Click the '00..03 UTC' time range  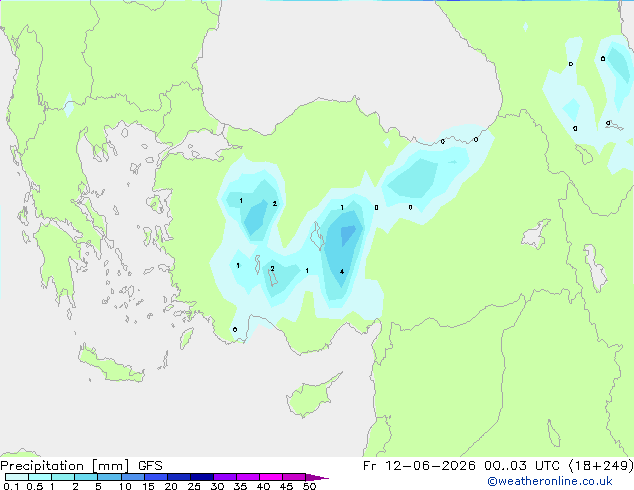[522, 466]
